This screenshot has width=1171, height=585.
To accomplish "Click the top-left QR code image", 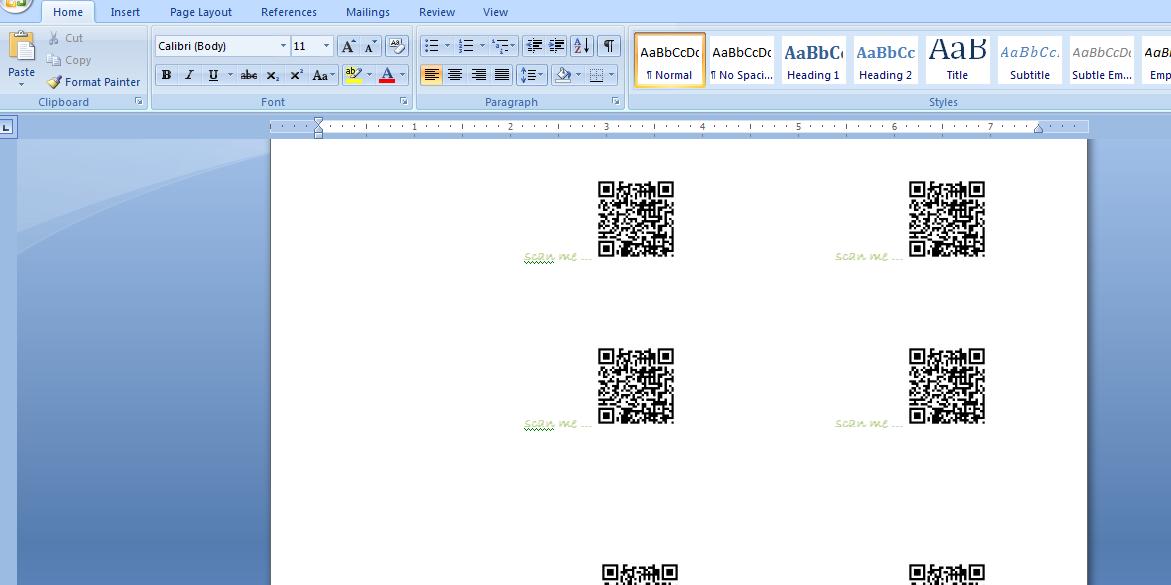I will (x=636, y=219).
